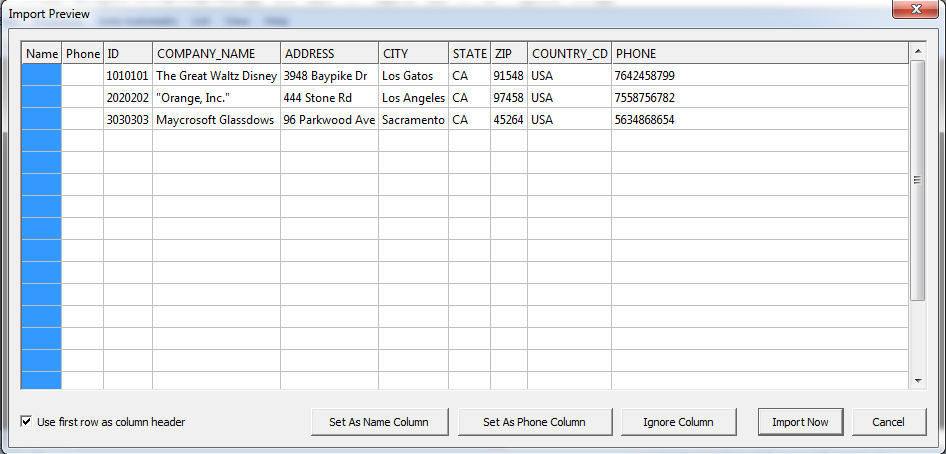The height and width of the screenshot is (454, 946).
Task: Select the STATE column header
Action: coord(470,54)
